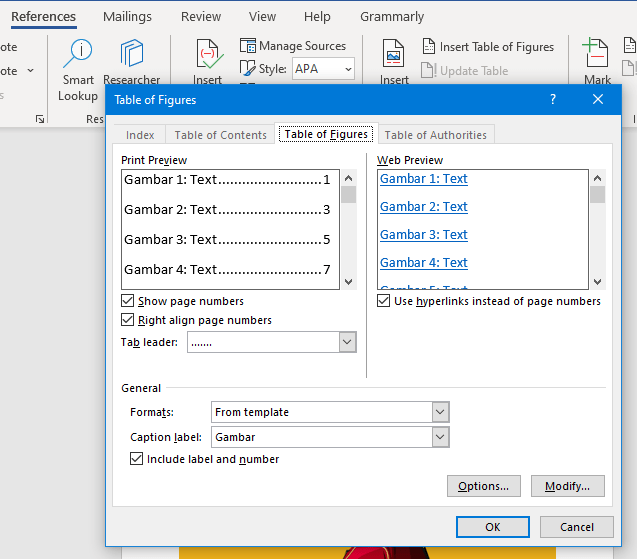Open the Mailings ribbon tab

click(127, 17)
